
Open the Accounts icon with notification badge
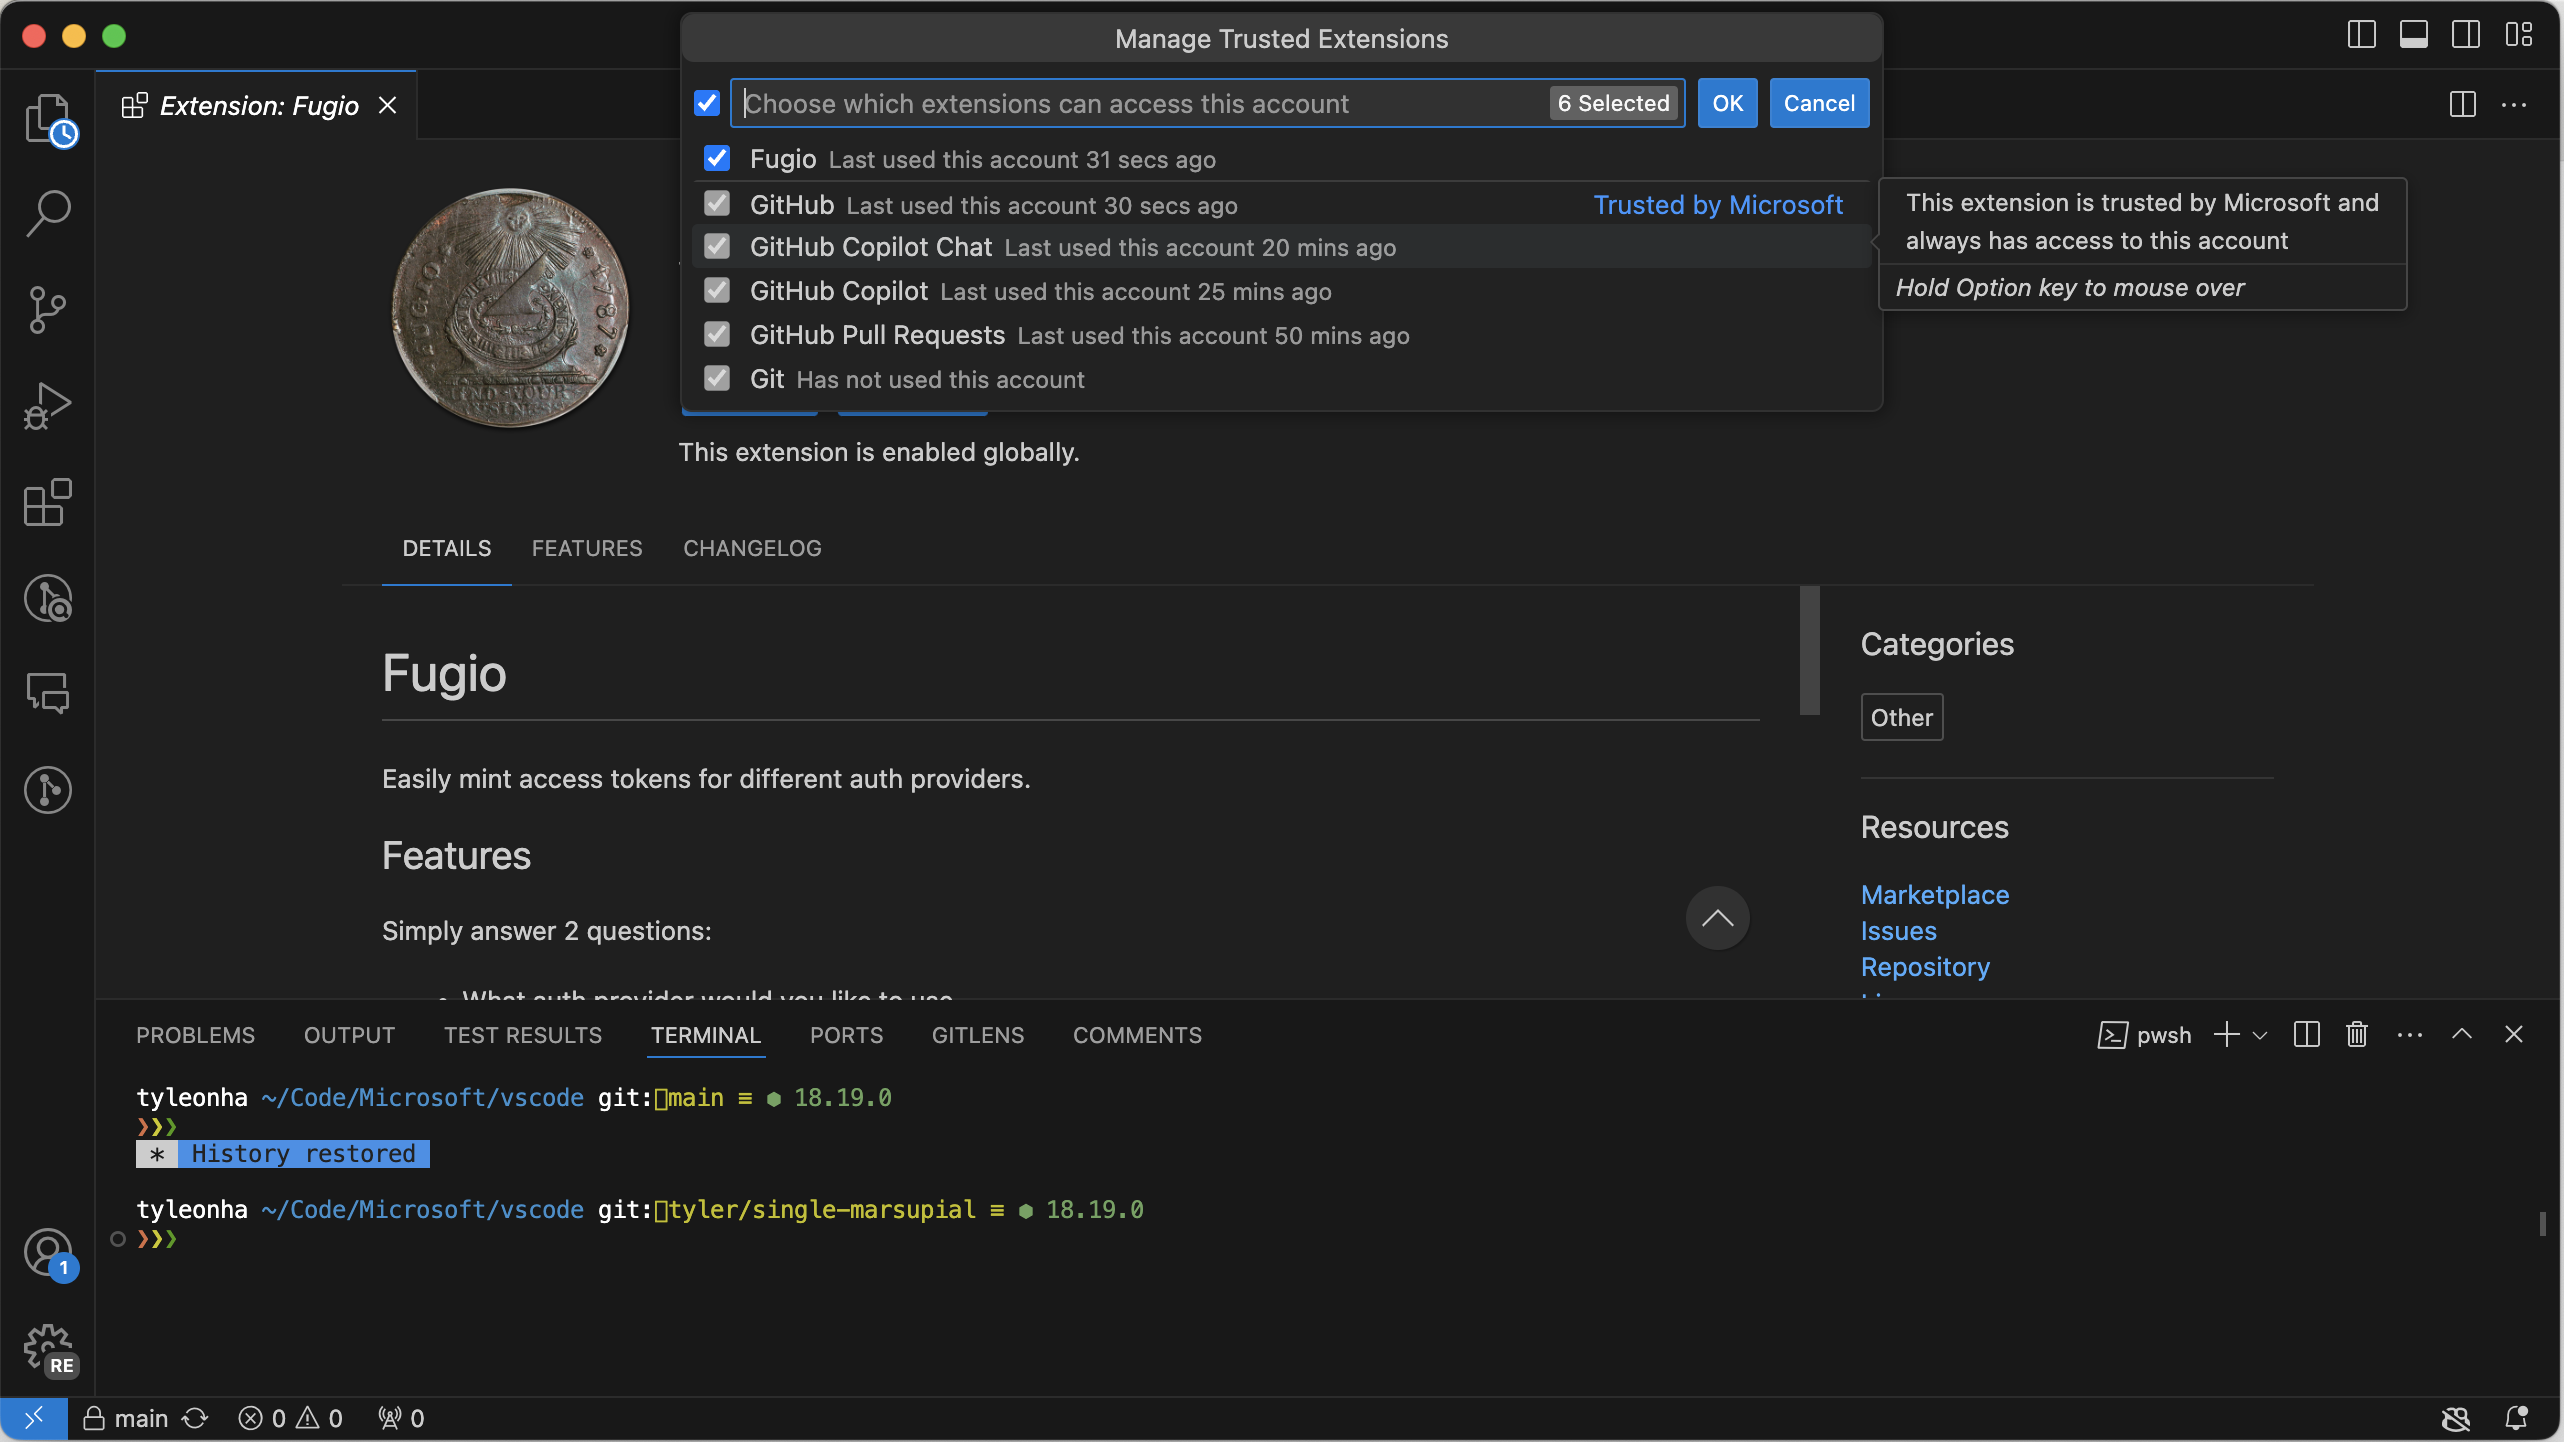[48, 1251]
